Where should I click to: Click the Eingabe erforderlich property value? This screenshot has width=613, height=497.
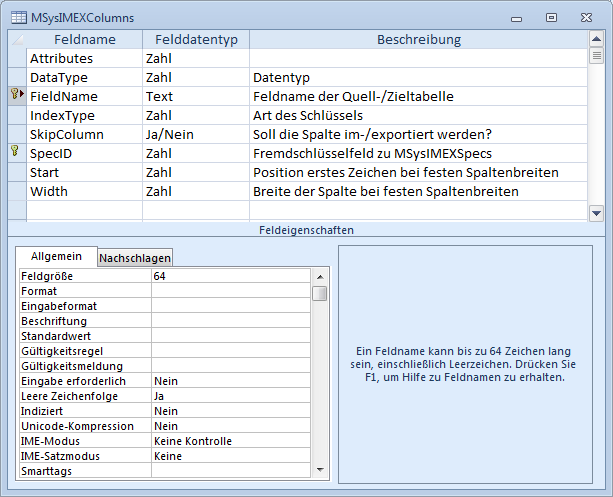[230, 381]
